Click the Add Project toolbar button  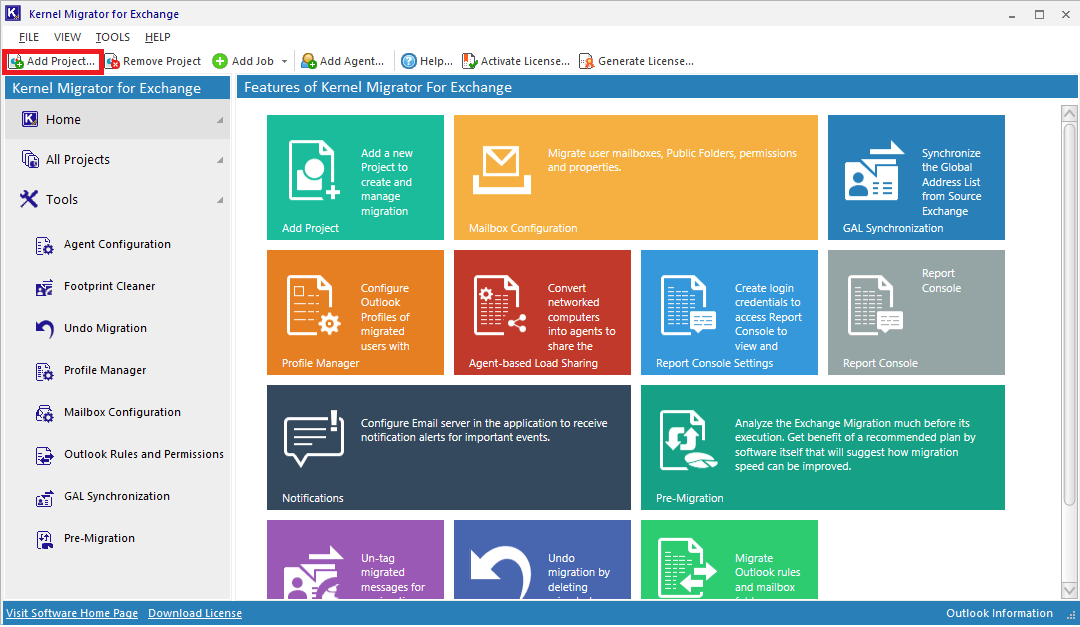click(x=52, y=61)
